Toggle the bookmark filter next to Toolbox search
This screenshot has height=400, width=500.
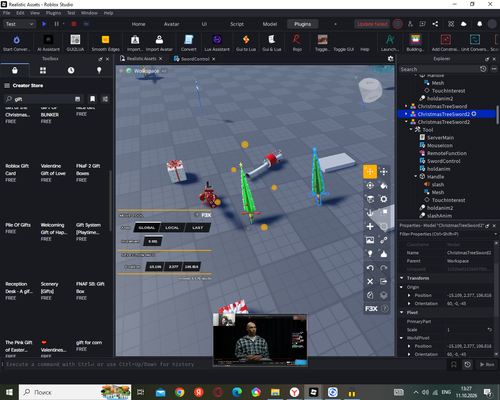[x=92, y=99]
